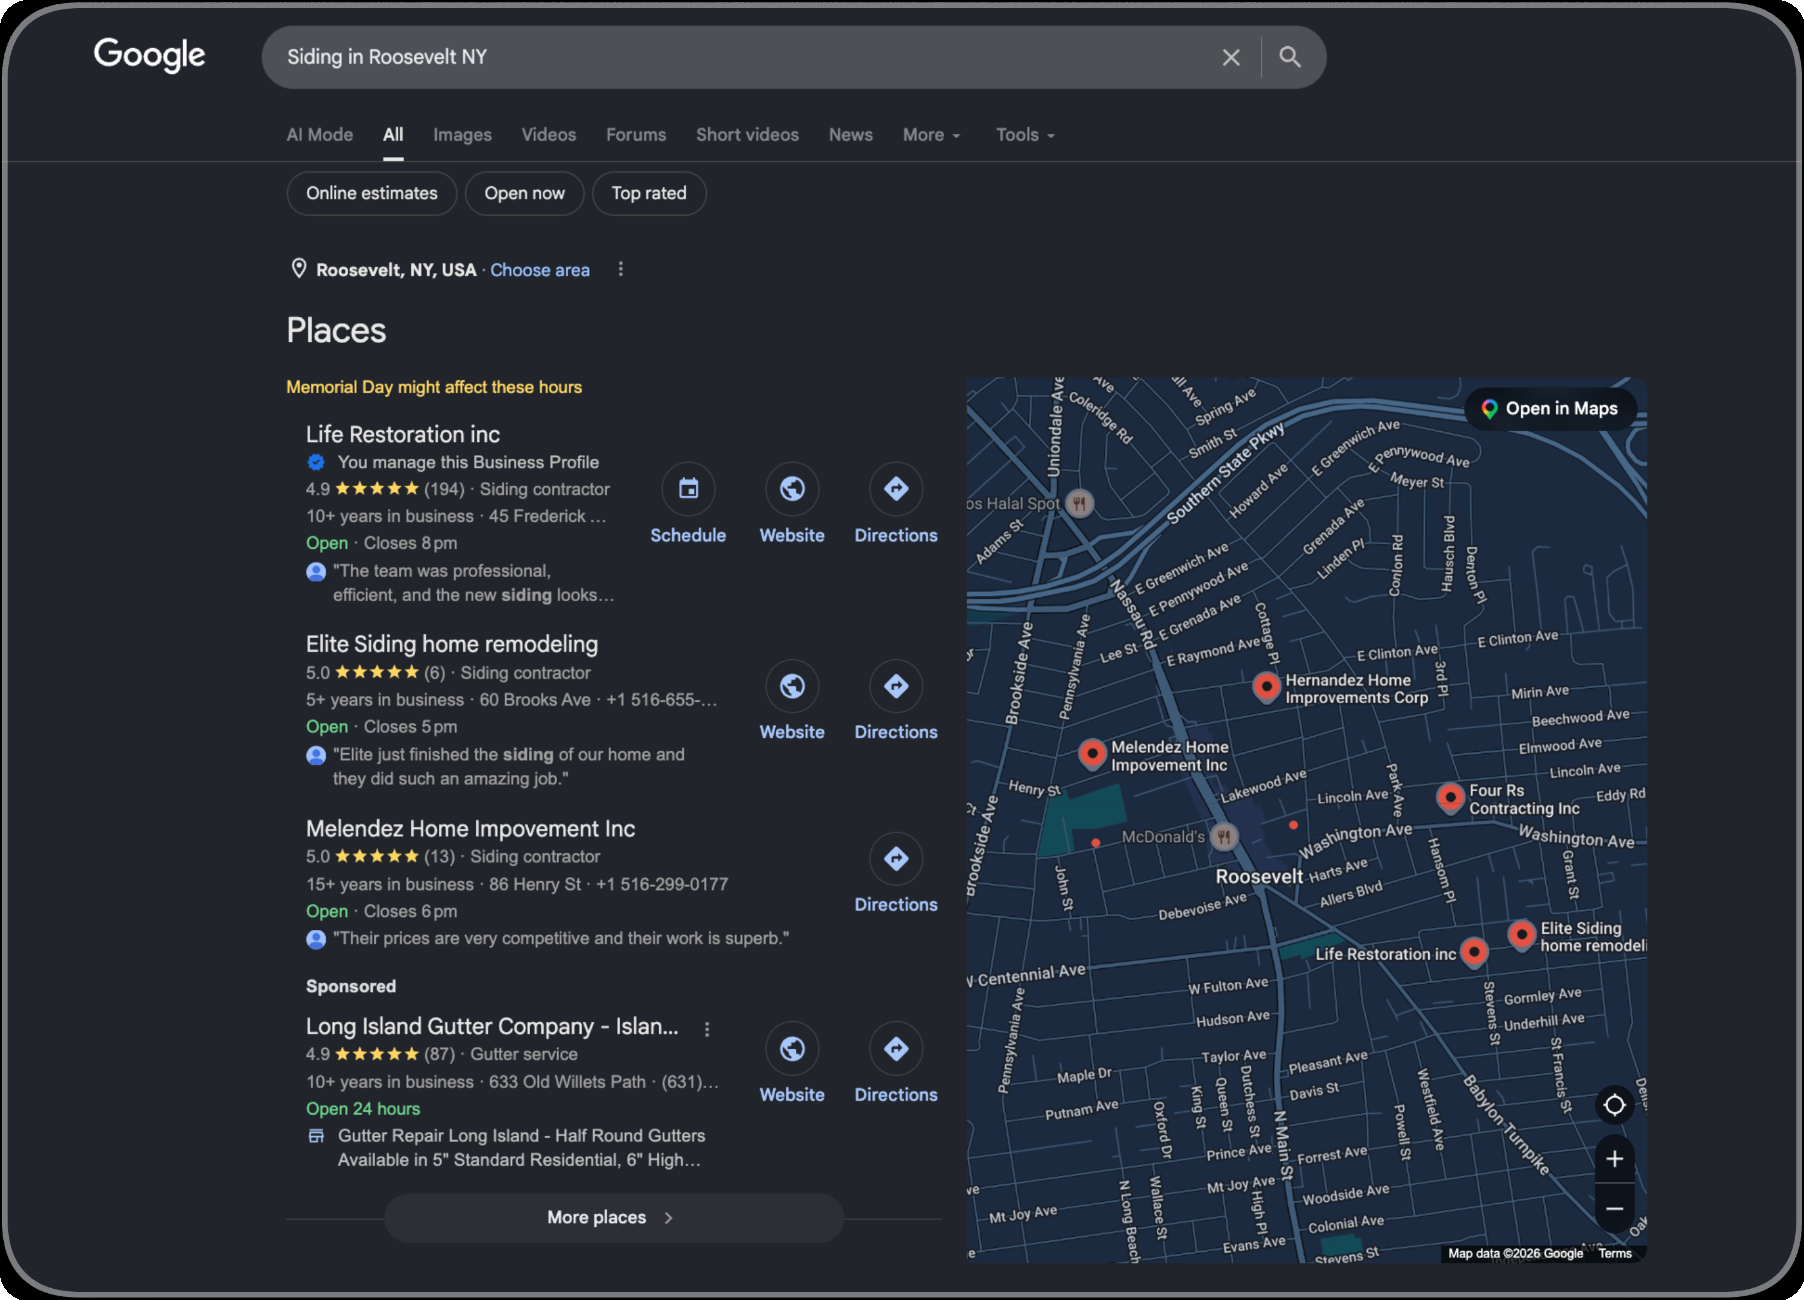Zoom in on the map with plus button
Image resolution: width=1804 pixels, height=1300 pixels.
point(1614,1159)
